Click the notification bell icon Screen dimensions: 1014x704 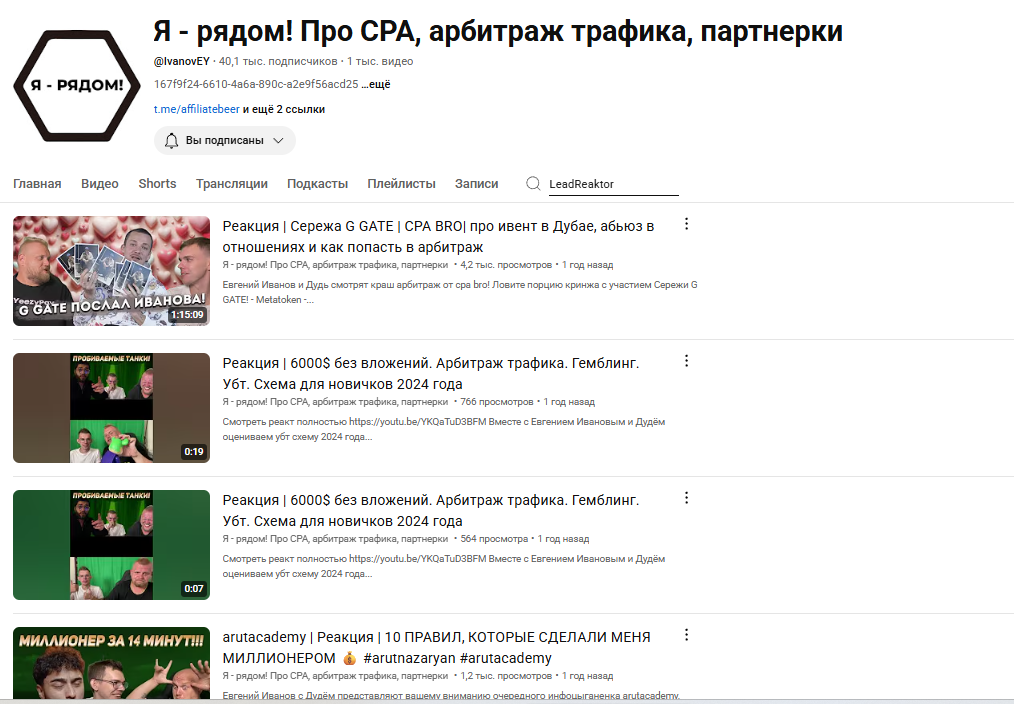171,140
